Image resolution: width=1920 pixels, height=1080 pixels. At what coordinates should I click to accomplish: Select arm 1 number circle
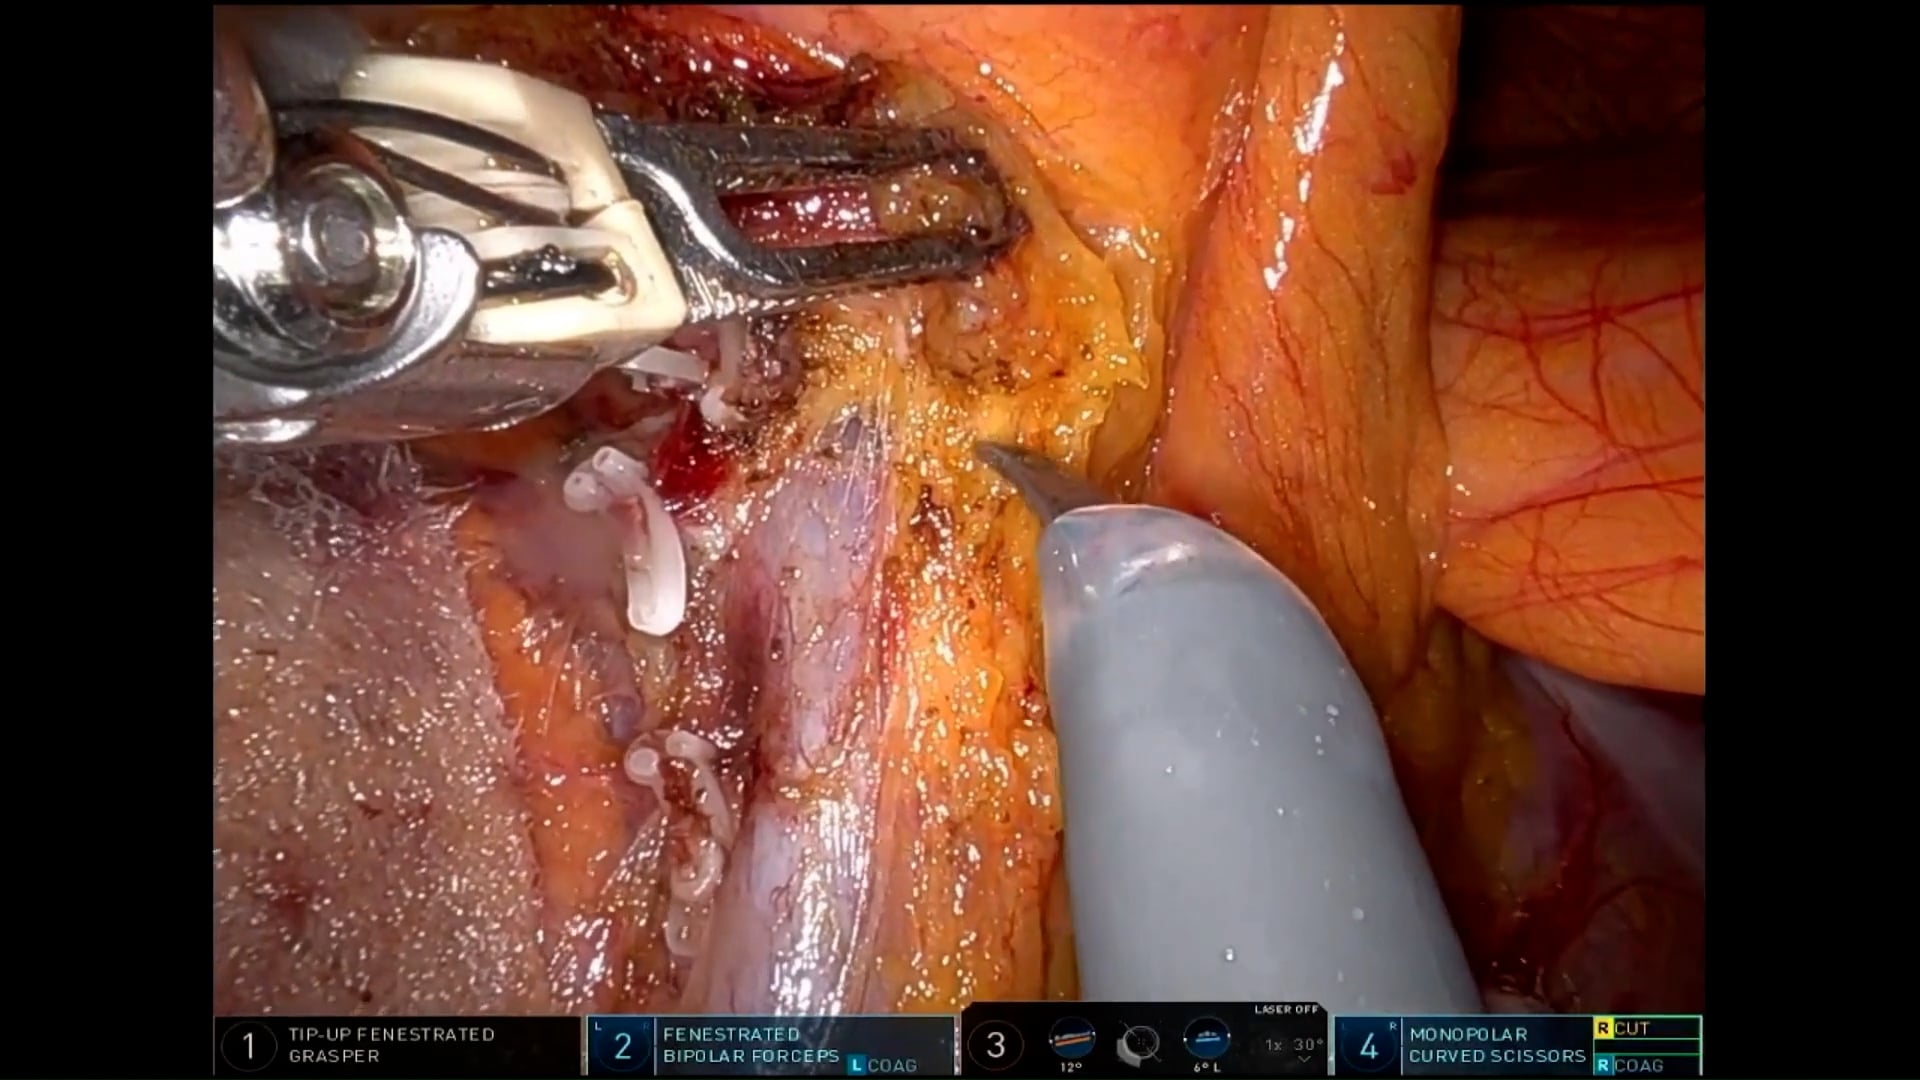pos(248,1046)
